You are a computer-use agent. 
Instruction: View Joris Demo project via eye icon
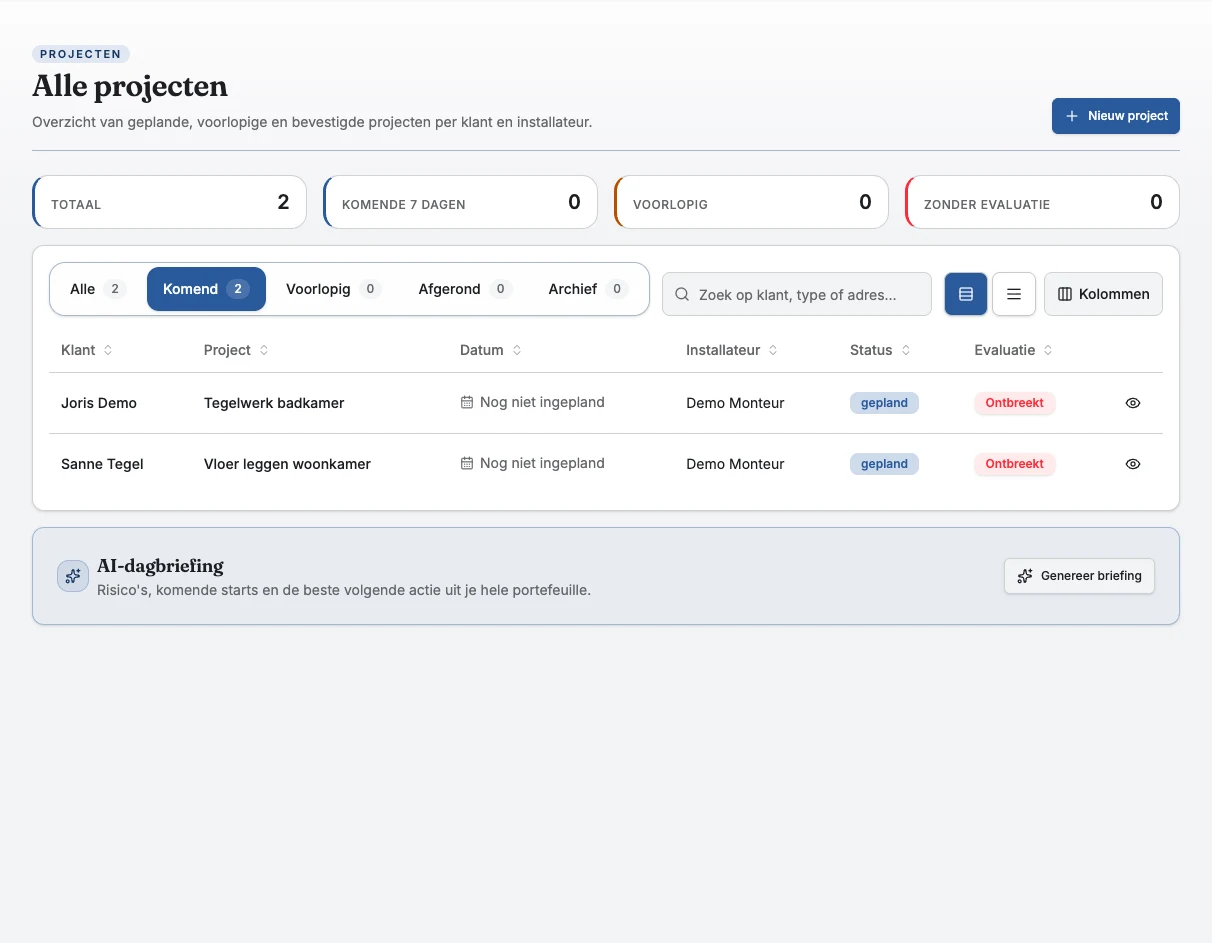pyautogui.click(x=1133, y=403)
